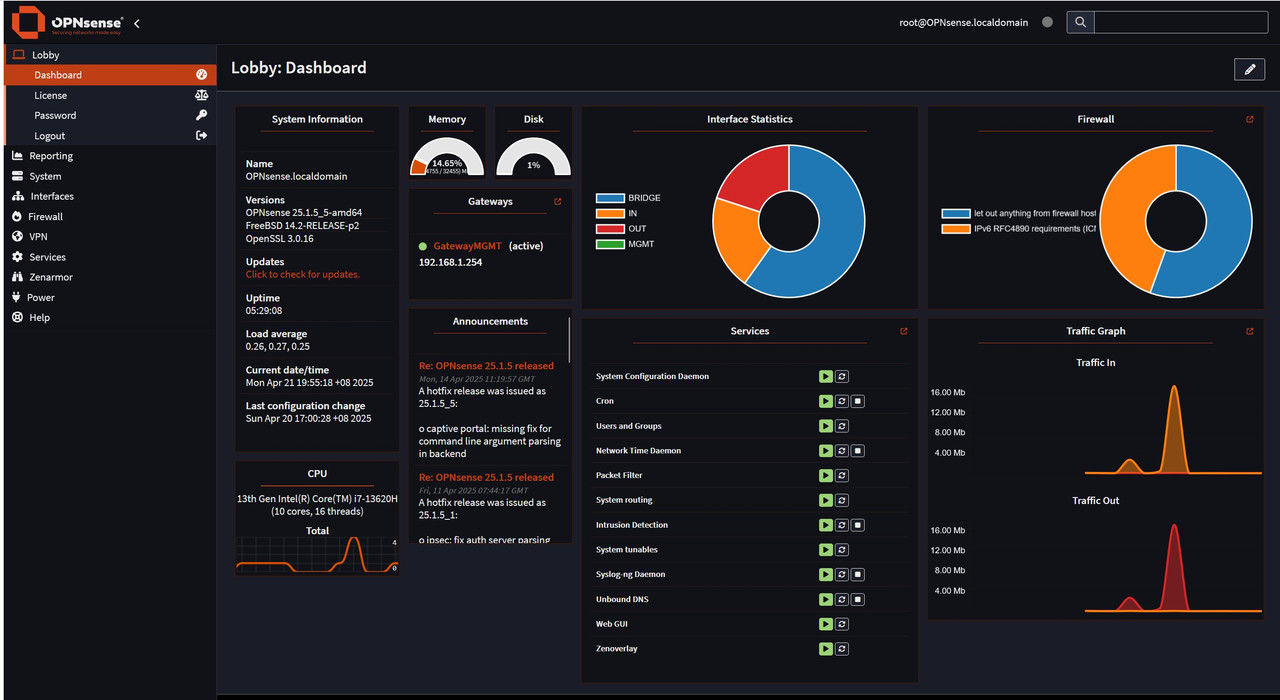The image size is (1280, 700).
Task: Open the Gateways widget external link icon
Action: (x=558, y=202)
